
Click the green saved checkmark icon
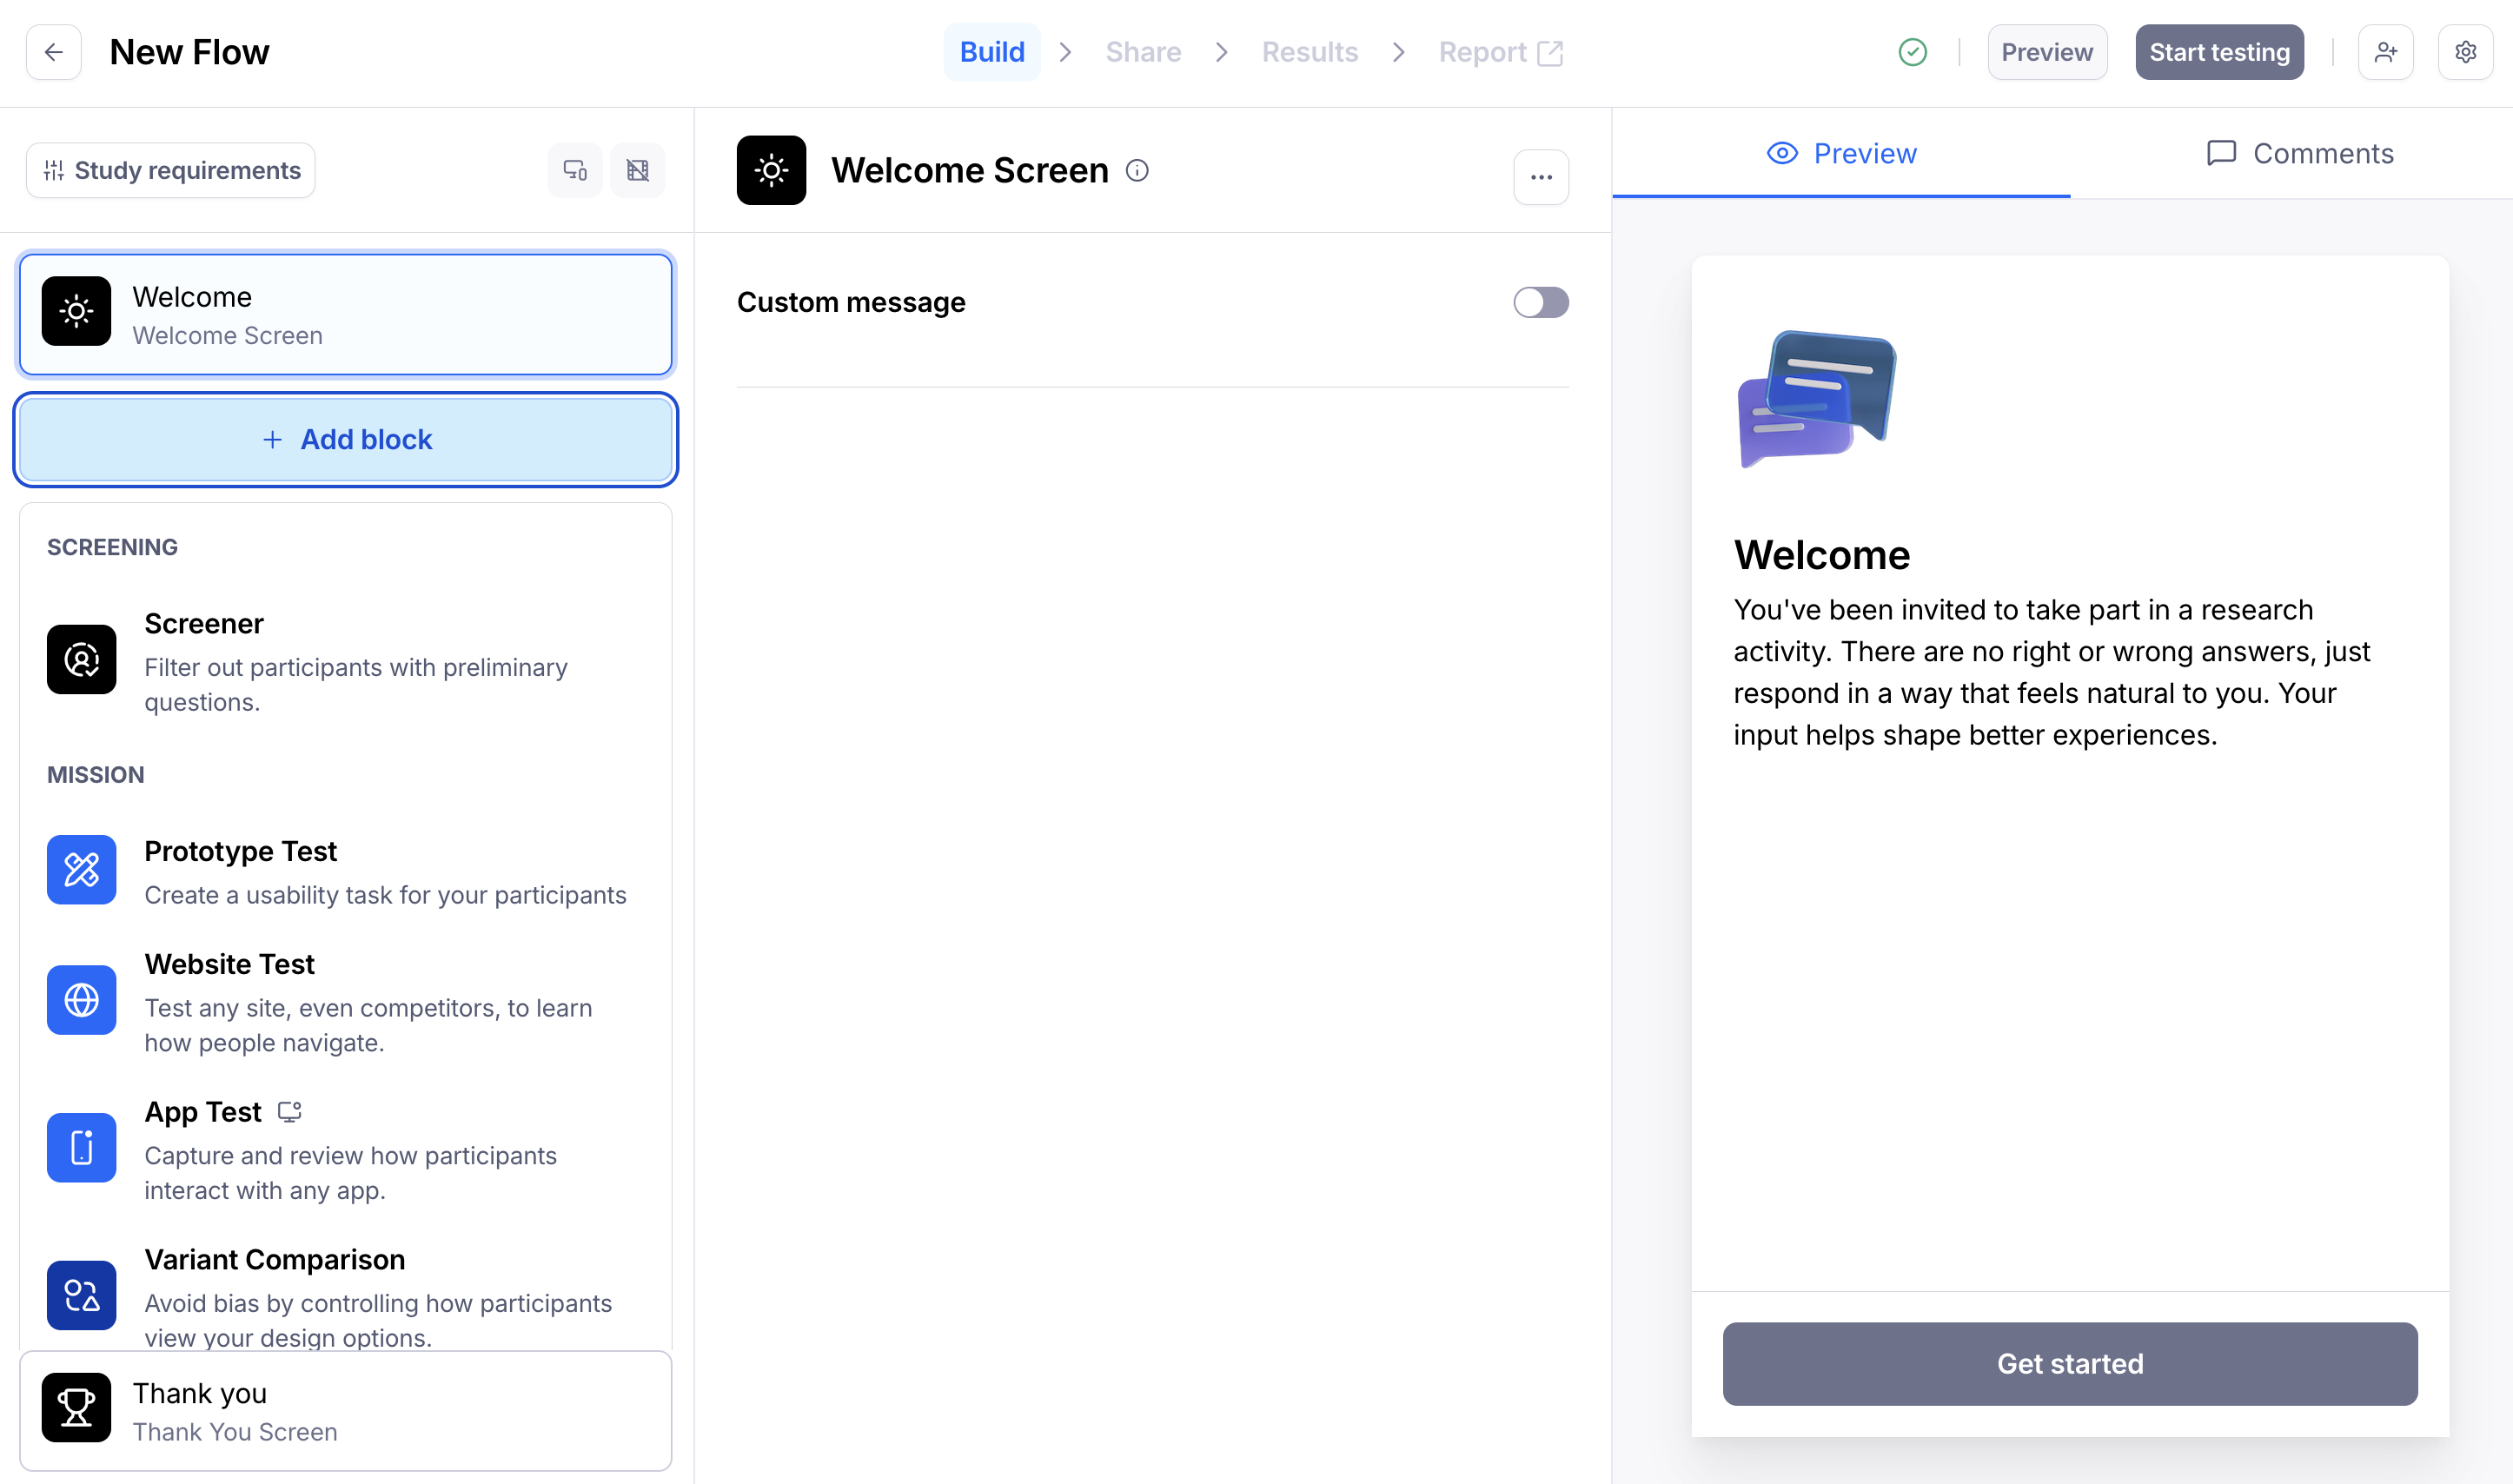tap(1912, 52)
